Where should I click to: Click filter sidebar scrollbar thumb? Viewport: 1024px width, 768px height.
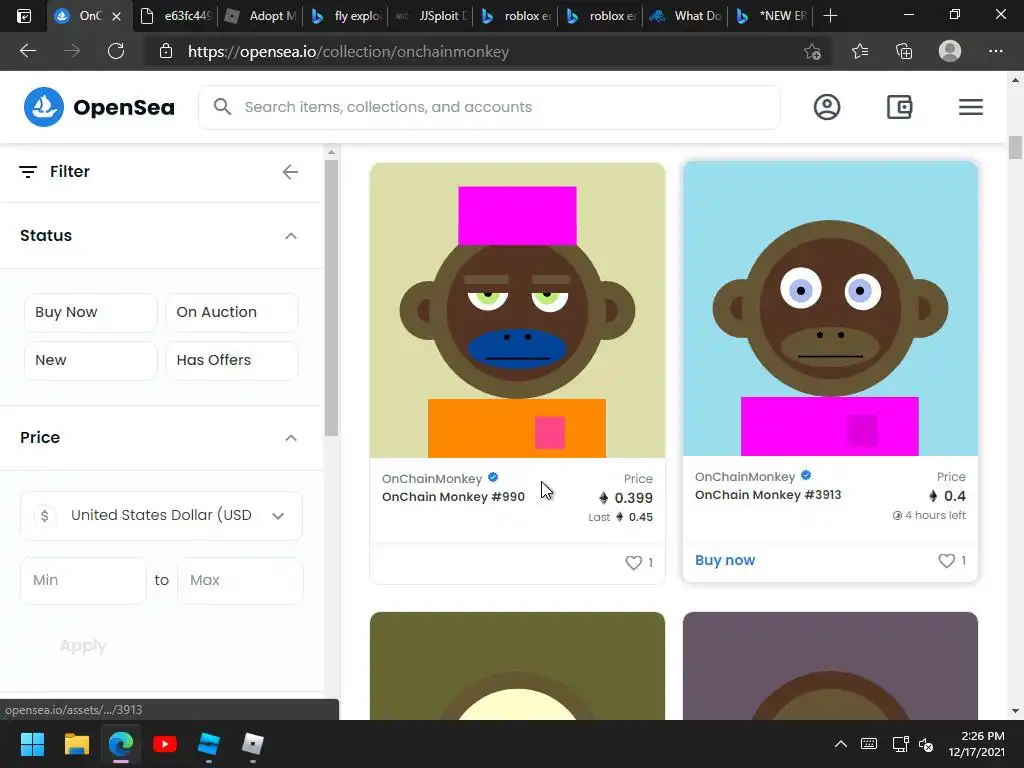tap(331, 297)
